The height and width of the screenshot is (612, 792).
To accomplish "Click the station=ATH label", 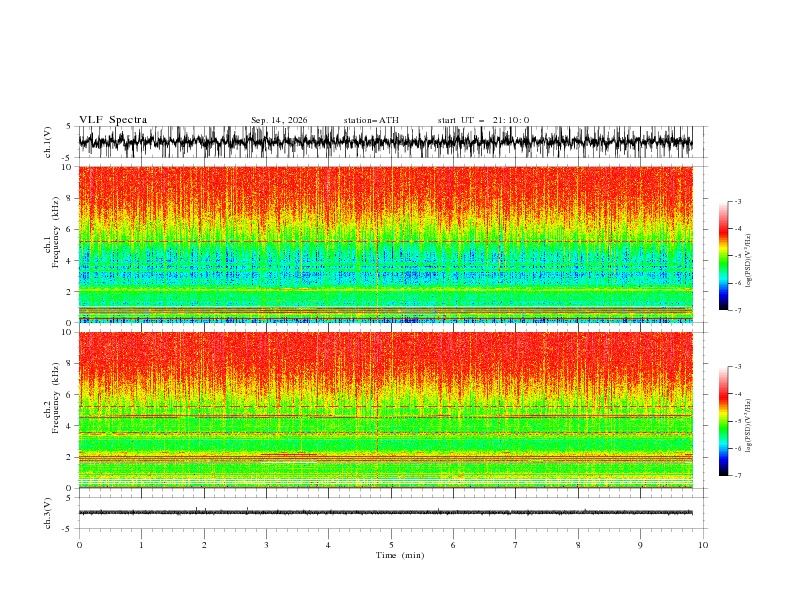I will point(371,120).
